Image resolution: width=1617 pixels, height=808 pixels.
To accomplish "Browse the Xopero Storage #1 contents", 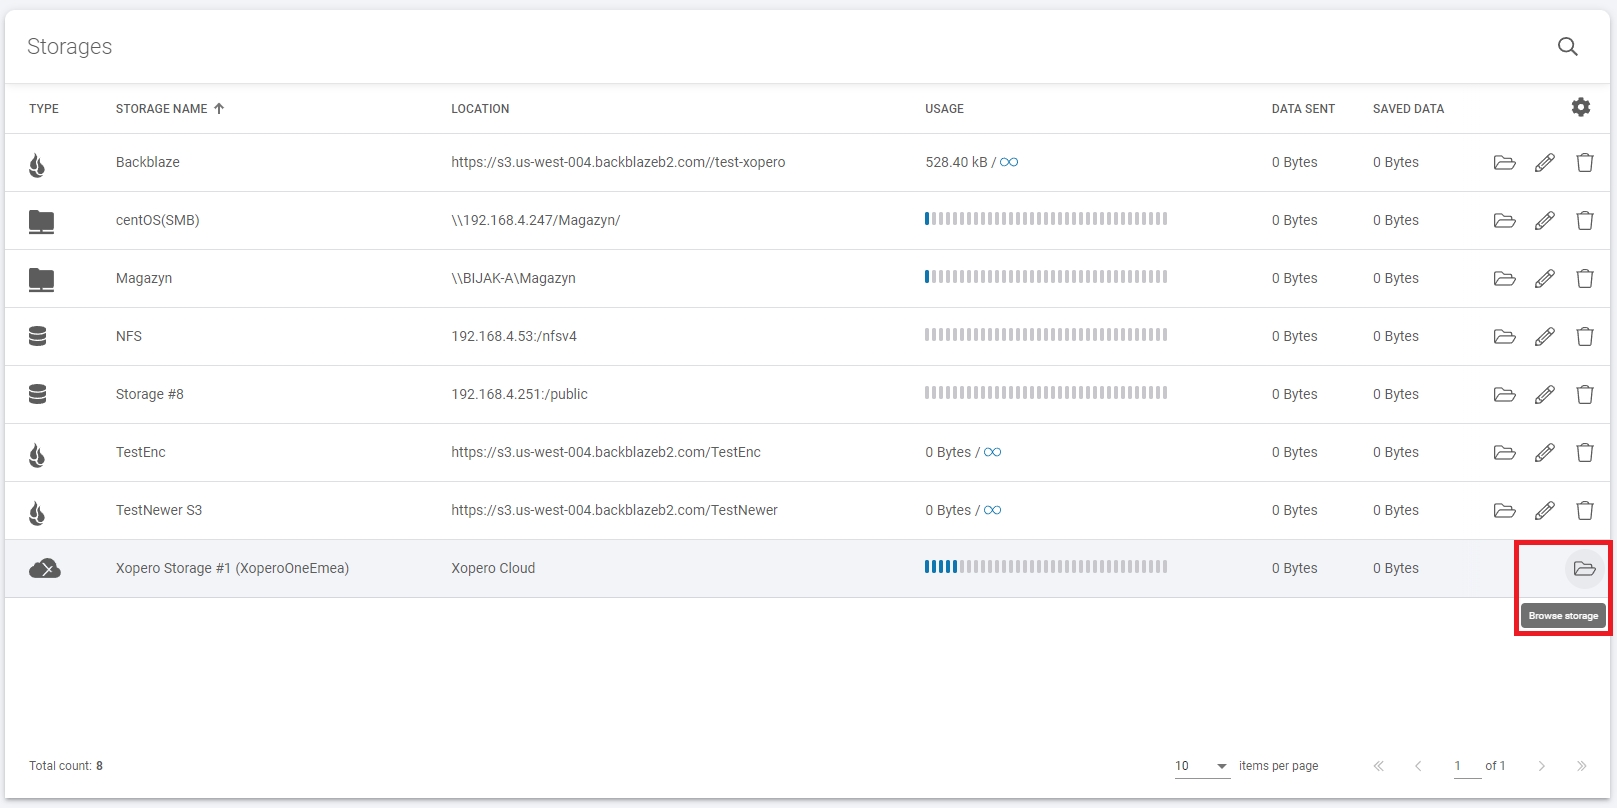I will click(x=1583, y=569).
